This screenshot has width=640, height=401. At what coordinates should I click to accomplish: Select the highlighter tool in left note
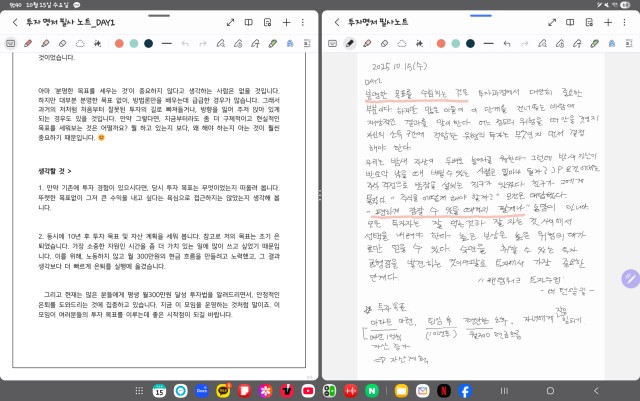[x=45, y=43]
